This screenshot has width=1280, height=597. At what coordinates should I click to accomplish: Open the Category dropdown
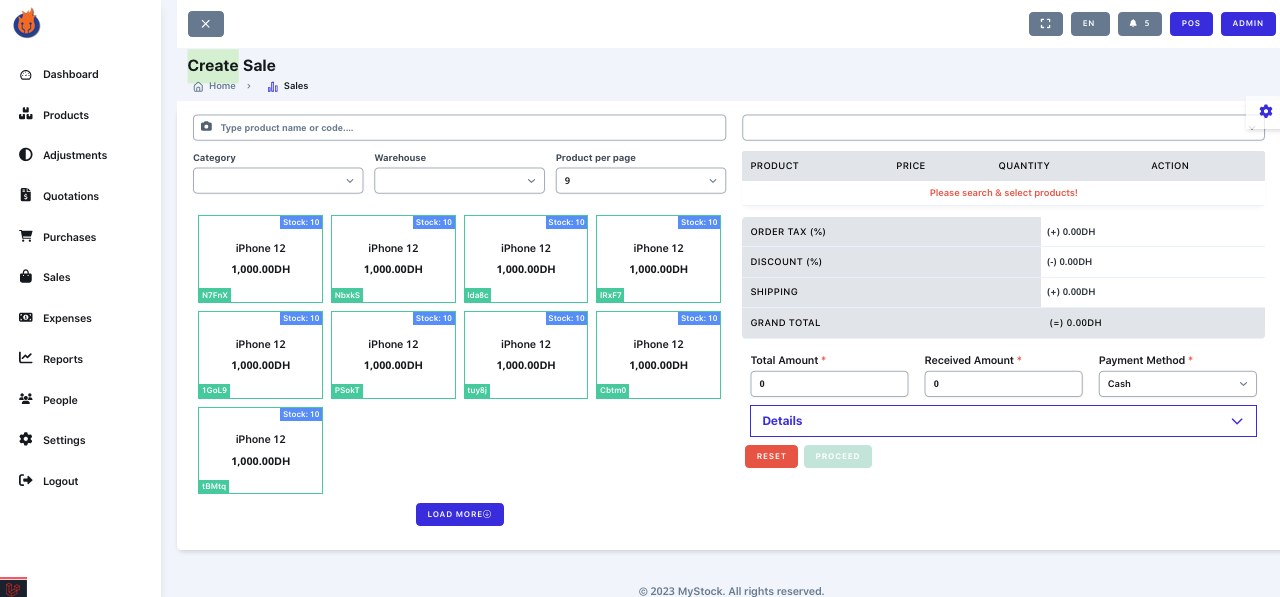pos(278,181)
